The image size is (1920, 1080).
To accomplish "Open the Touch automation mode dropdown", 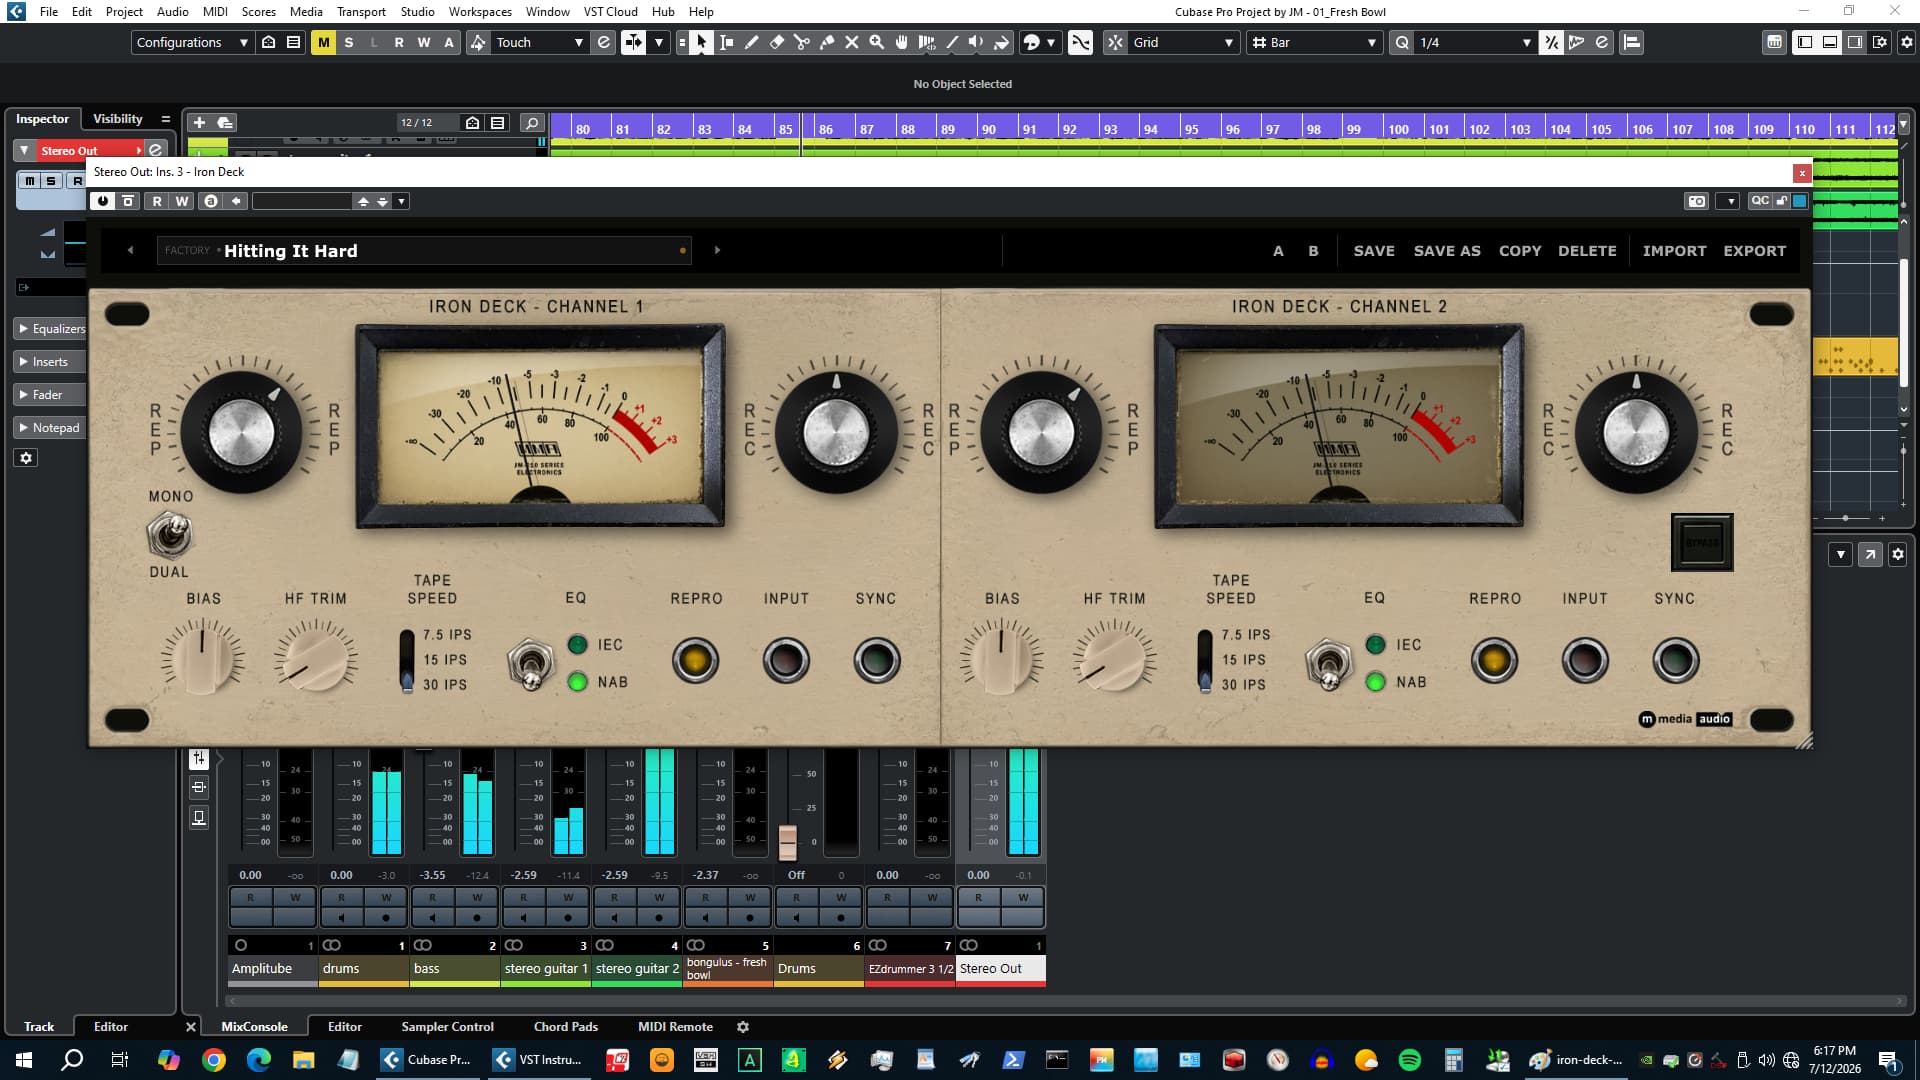I will [539, 42].
